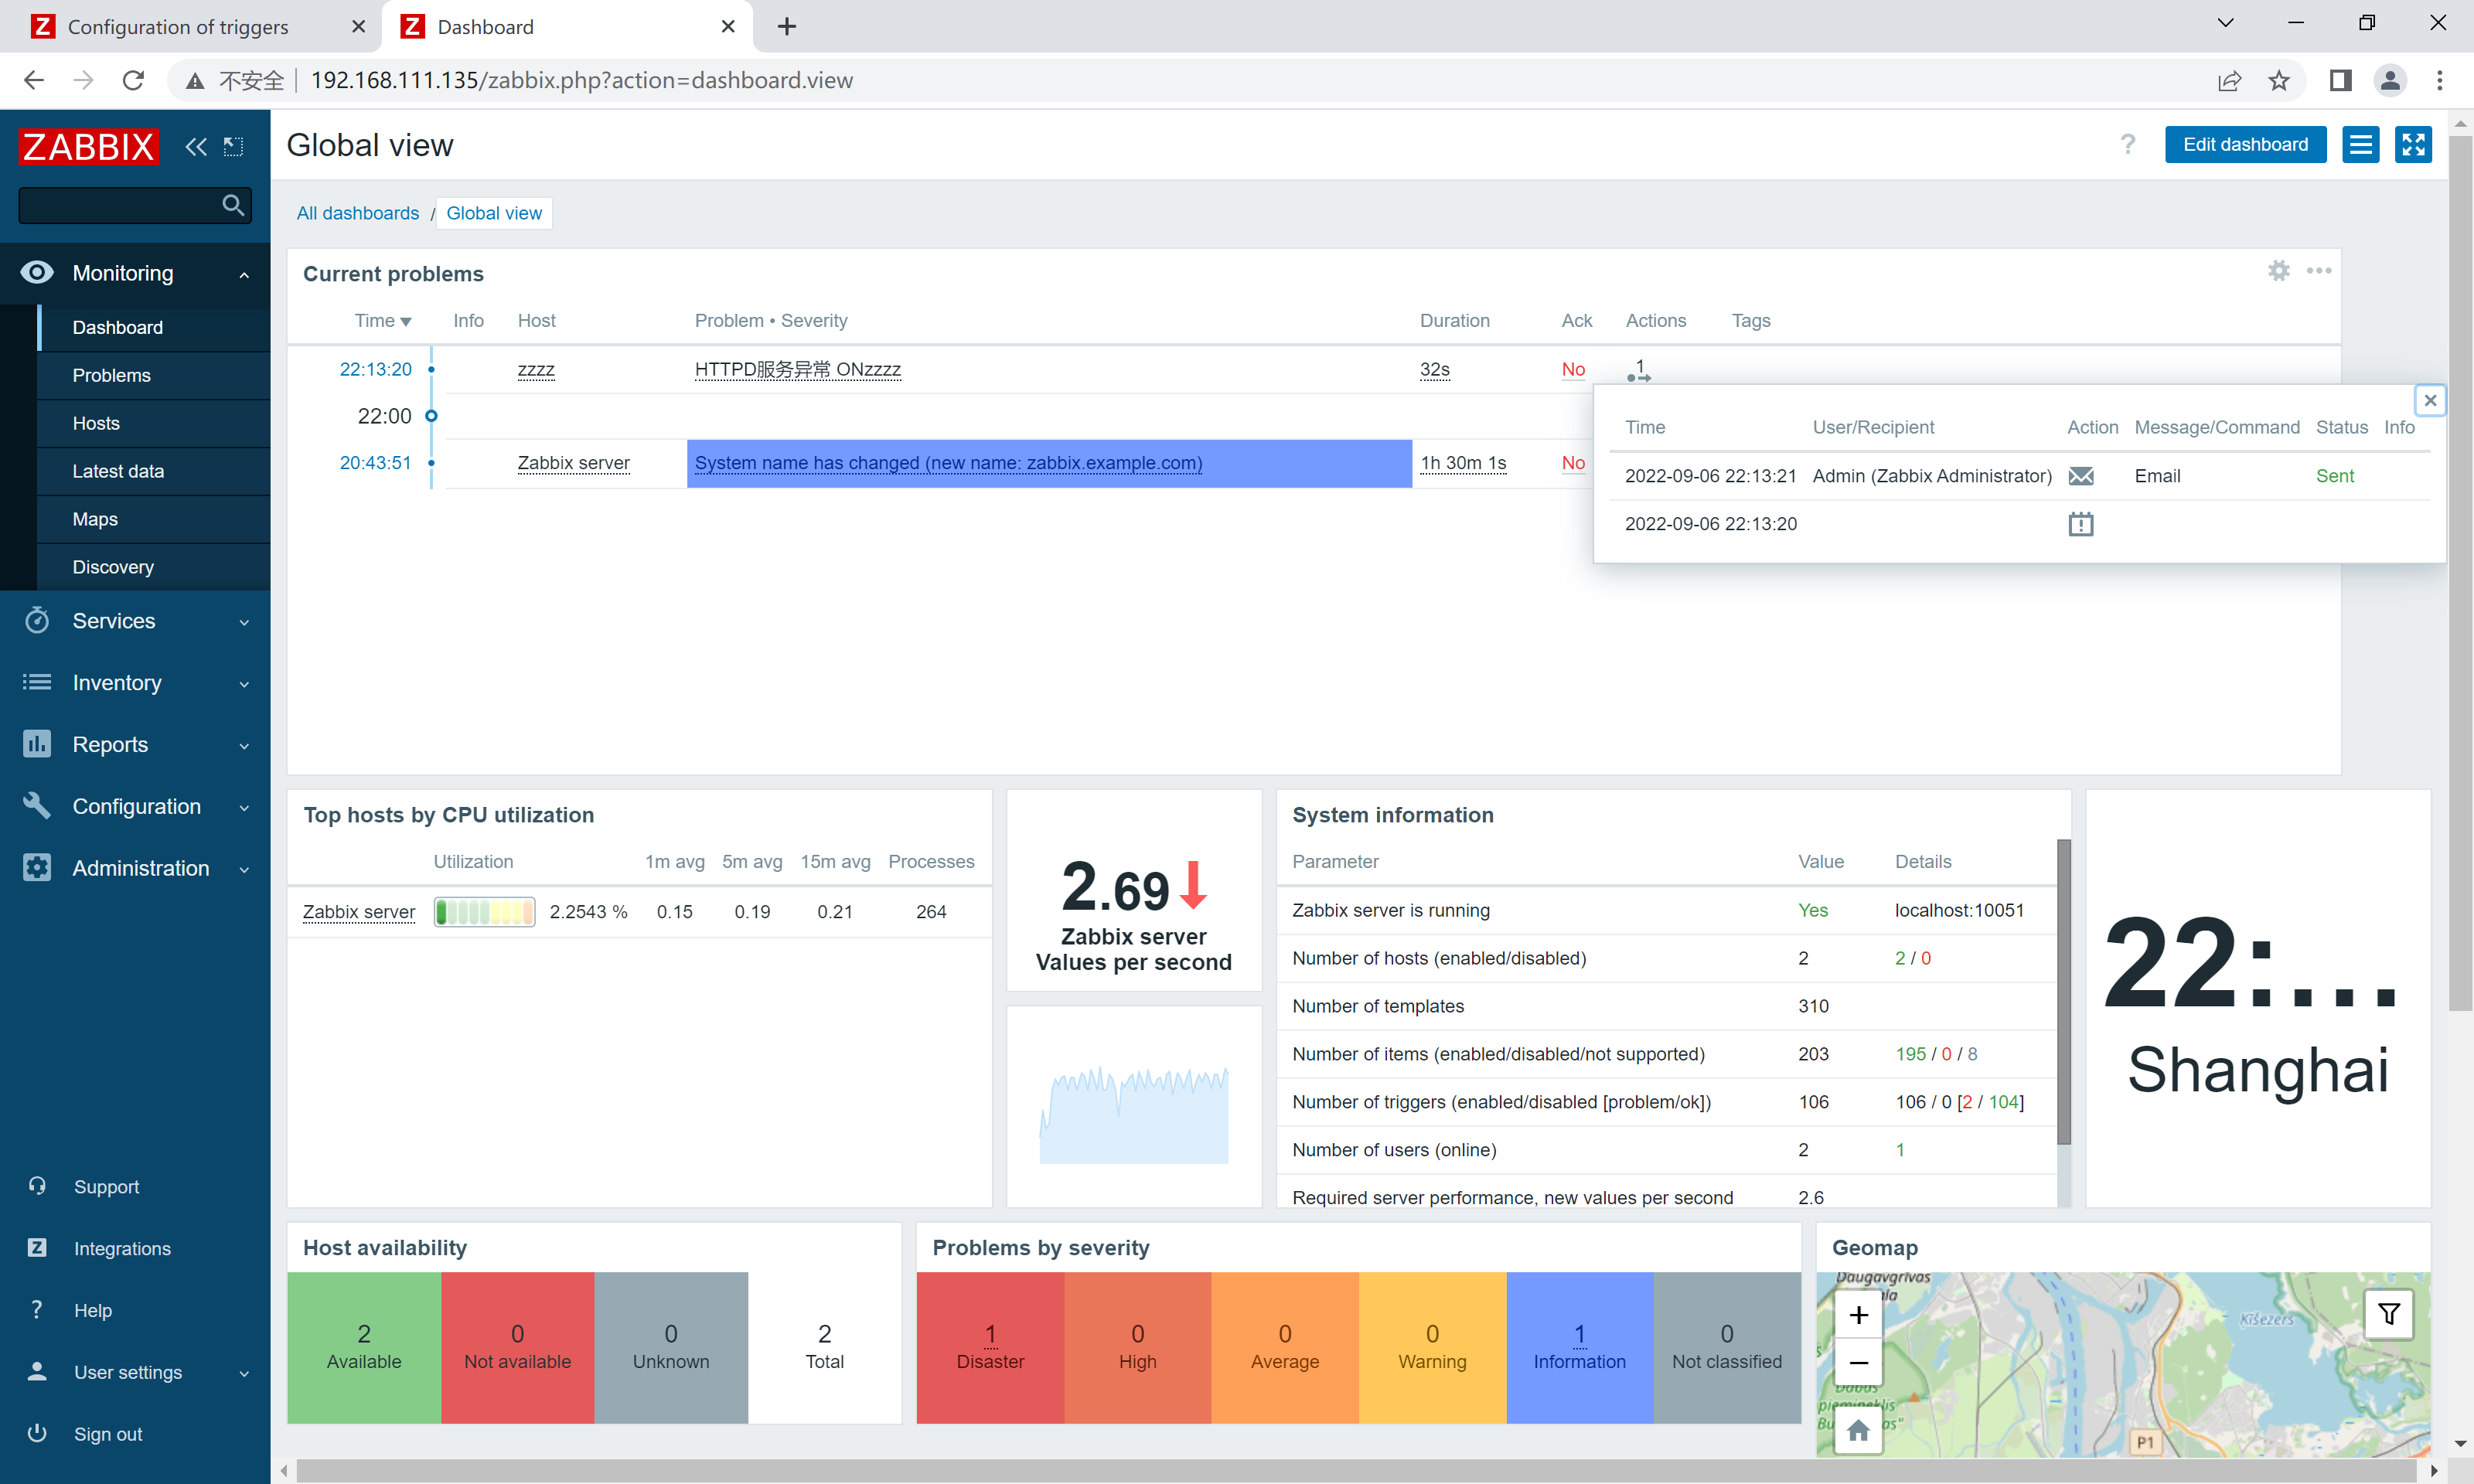Zoom out on the Geomap
2474x1484 pixels.
pos(1858,1362)
